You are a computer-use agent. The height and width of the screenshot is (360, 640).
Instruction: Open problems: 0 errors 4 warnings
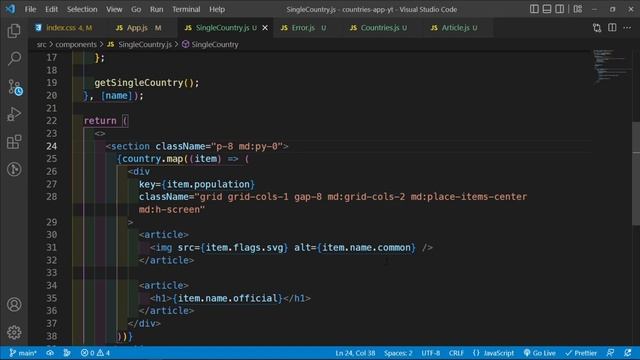click(x=95, y=353)
